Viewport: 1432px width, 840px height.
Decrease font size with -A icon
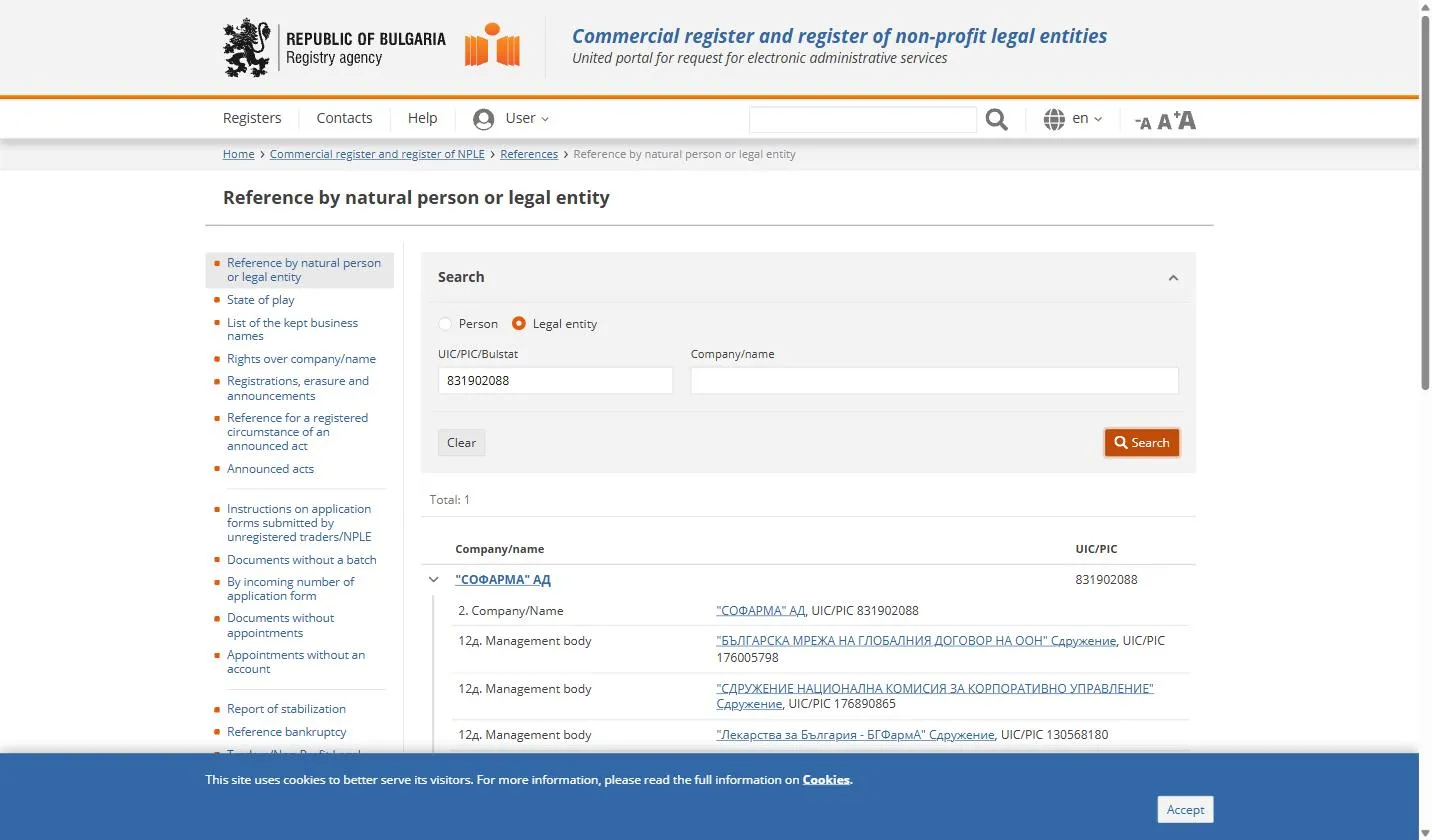pos(1143,122)
